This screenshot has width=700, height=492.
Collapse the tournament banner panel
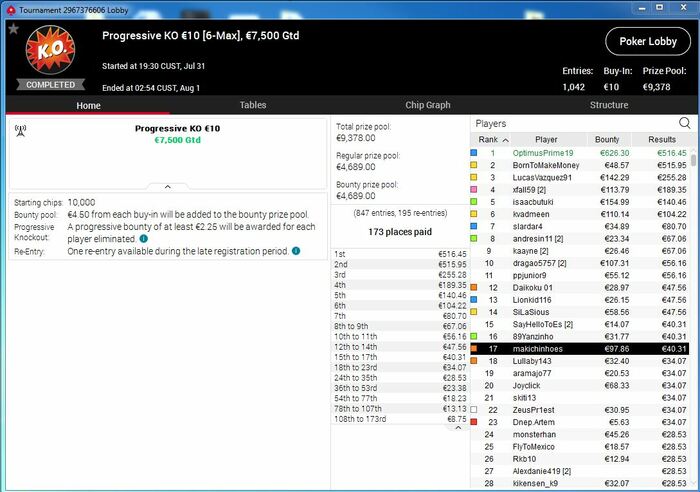168,187
